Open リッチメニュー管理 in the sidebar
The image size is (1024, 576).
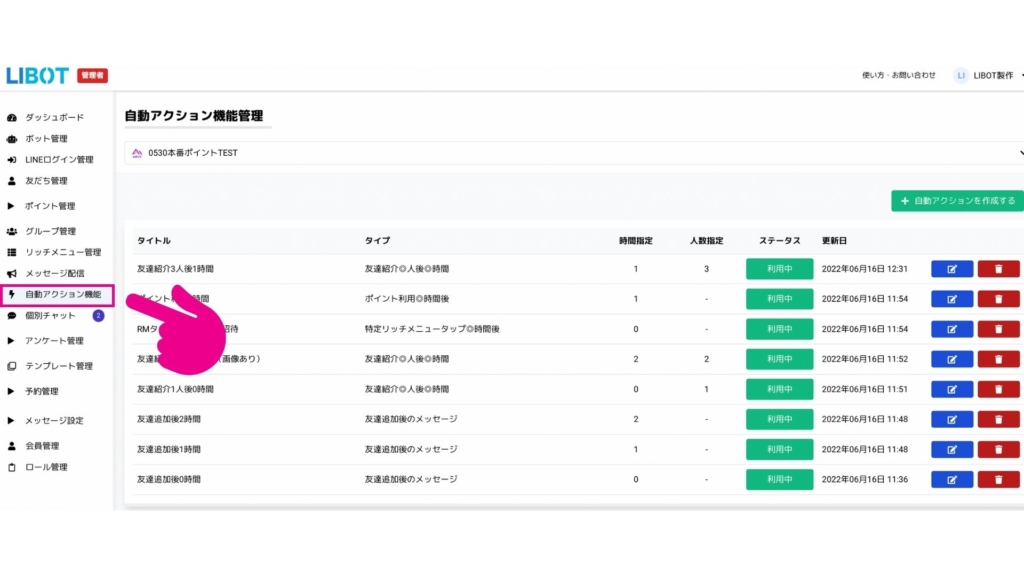tap(62, 252)
